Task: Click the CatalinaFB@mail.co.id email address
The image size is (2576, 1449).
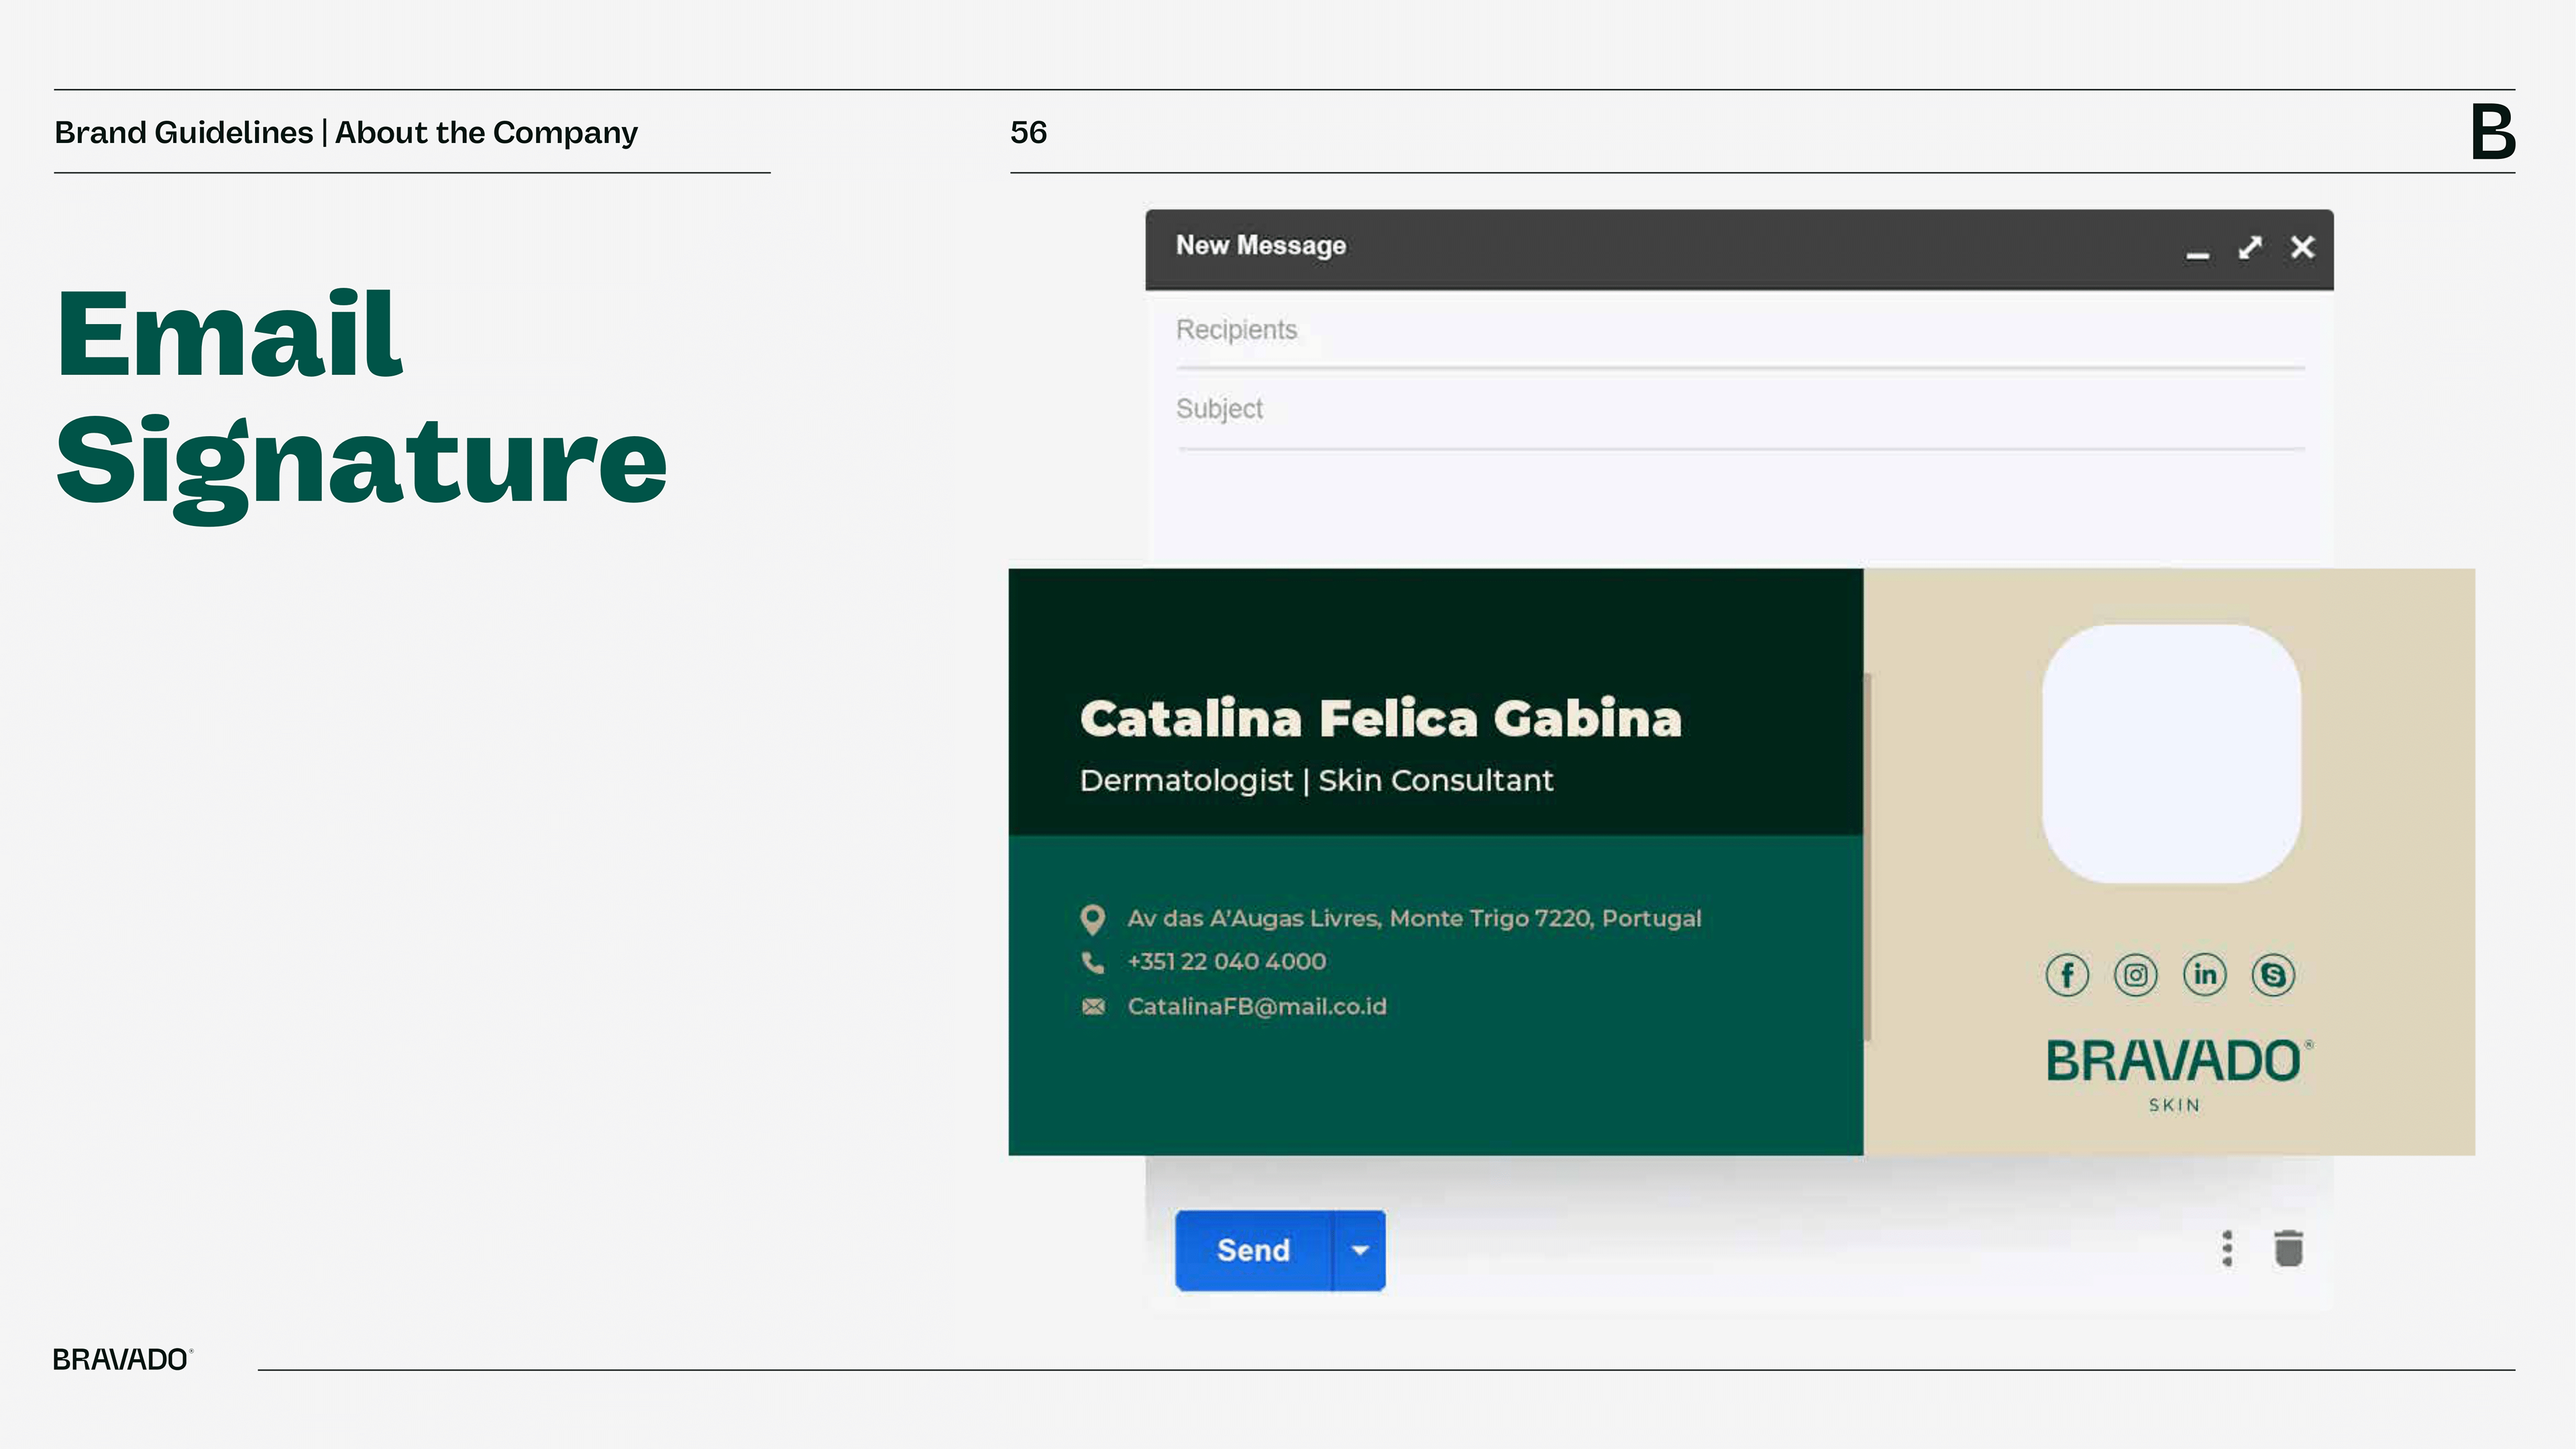Action: (1257, 1007)
